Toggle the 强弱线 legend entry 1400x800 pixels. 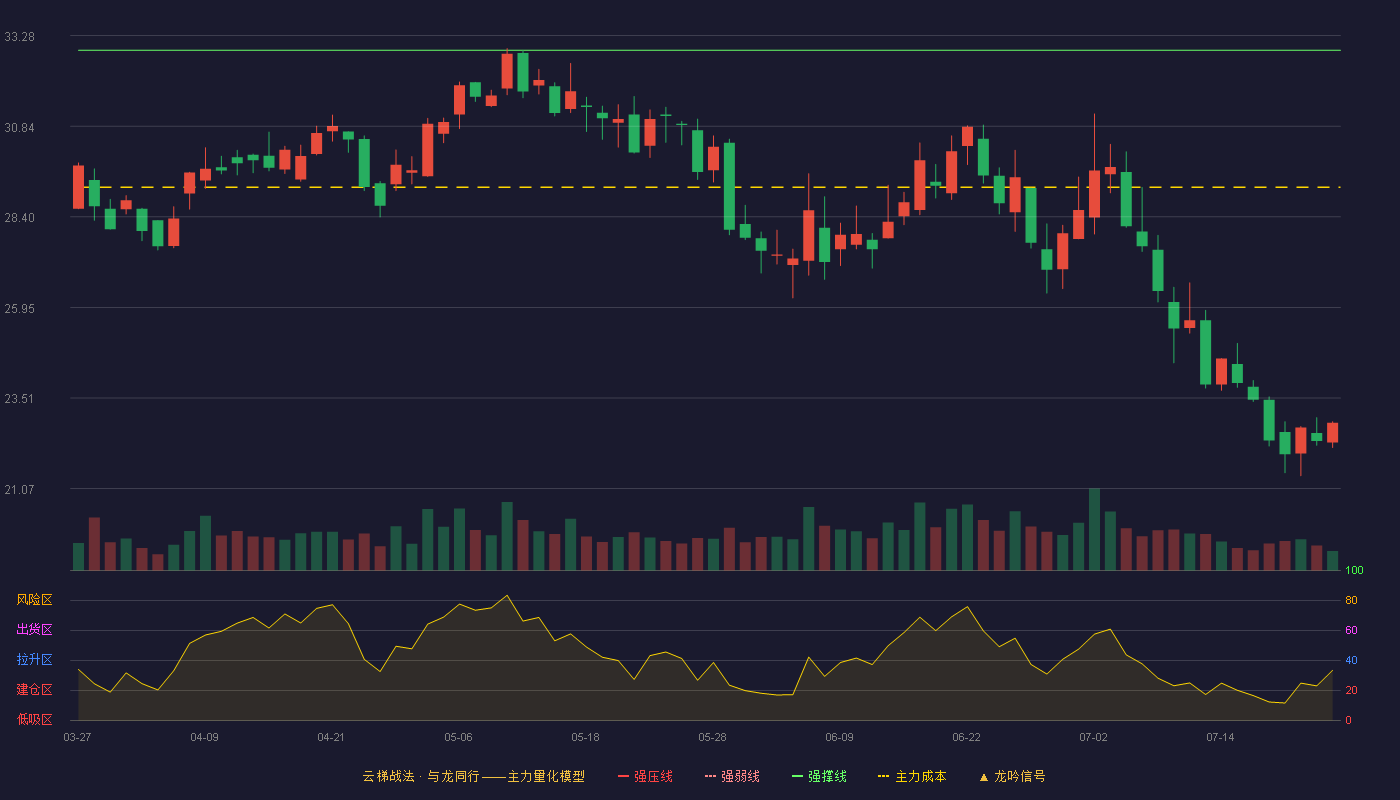tap(732, 776)
